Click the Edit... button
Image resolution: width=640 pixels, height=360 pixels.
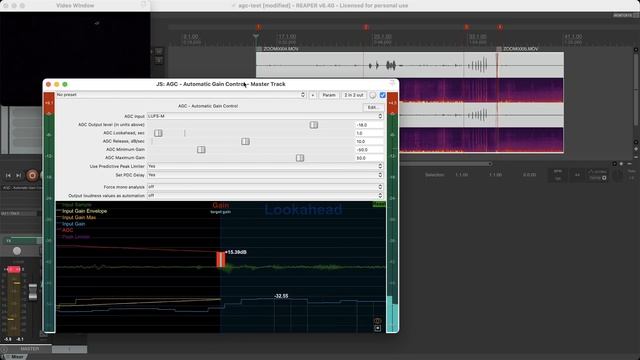click(373, 107)
